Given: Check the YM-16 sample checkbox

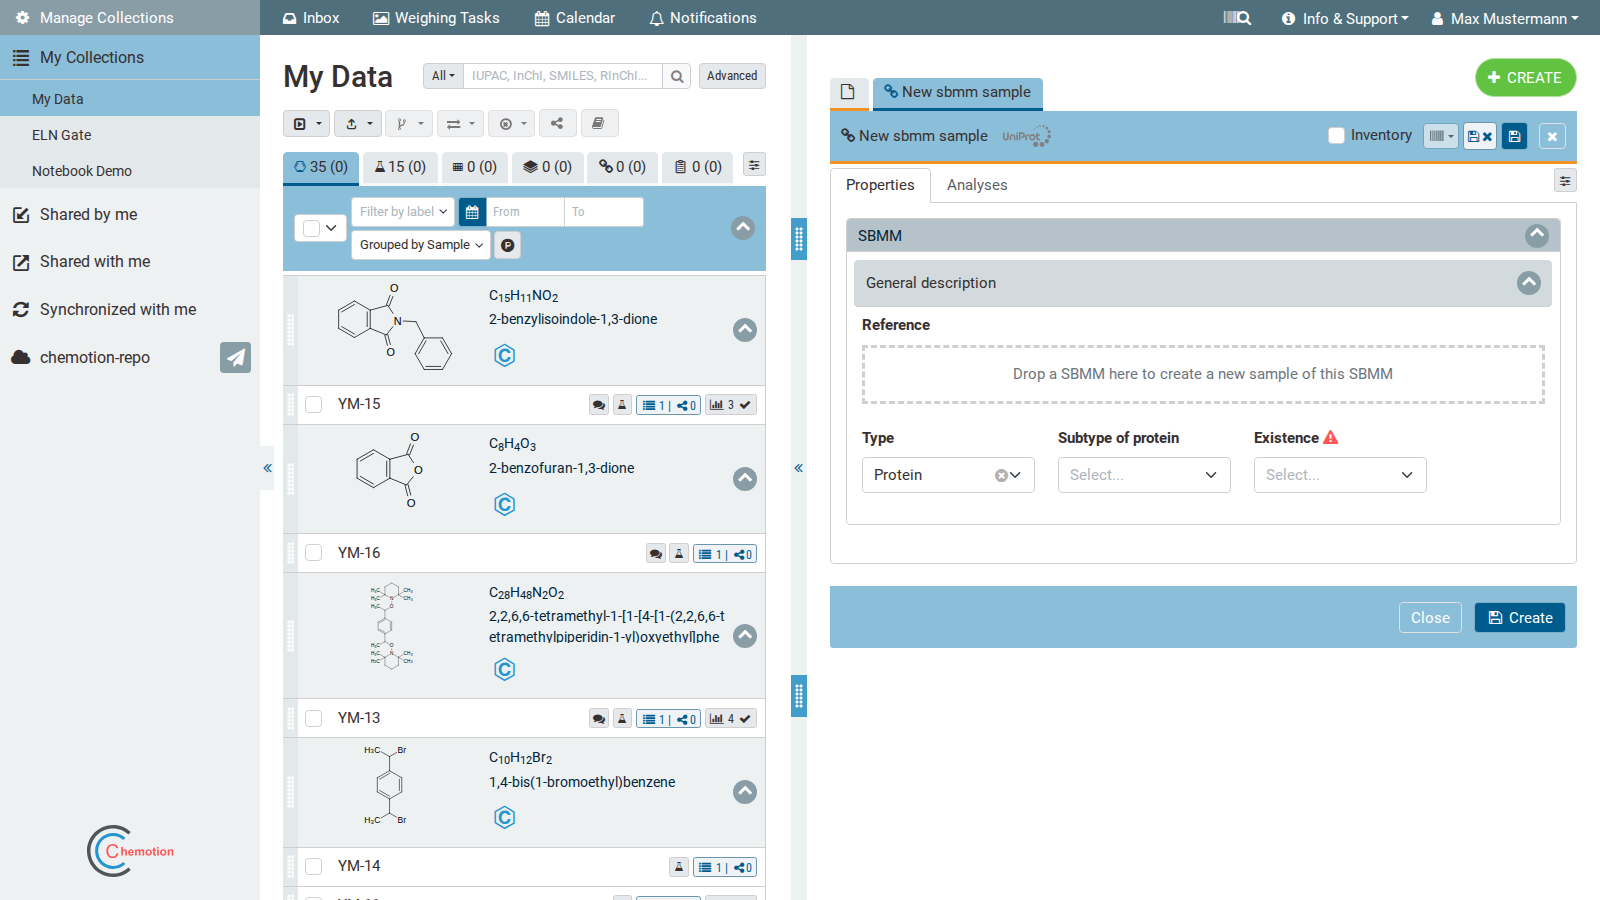Looking at the screenshot, I should 314,553.
